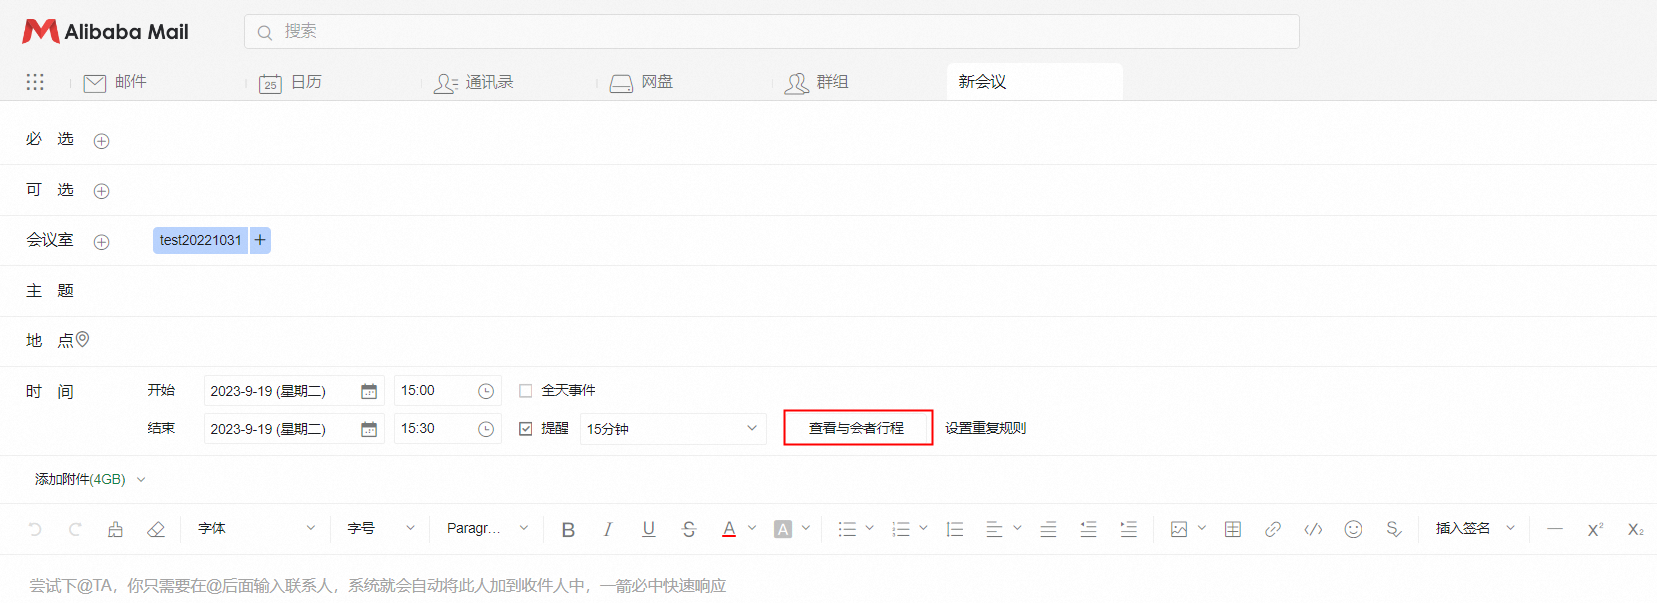
Task: Click the format painter icon
Action: point(115,529)
